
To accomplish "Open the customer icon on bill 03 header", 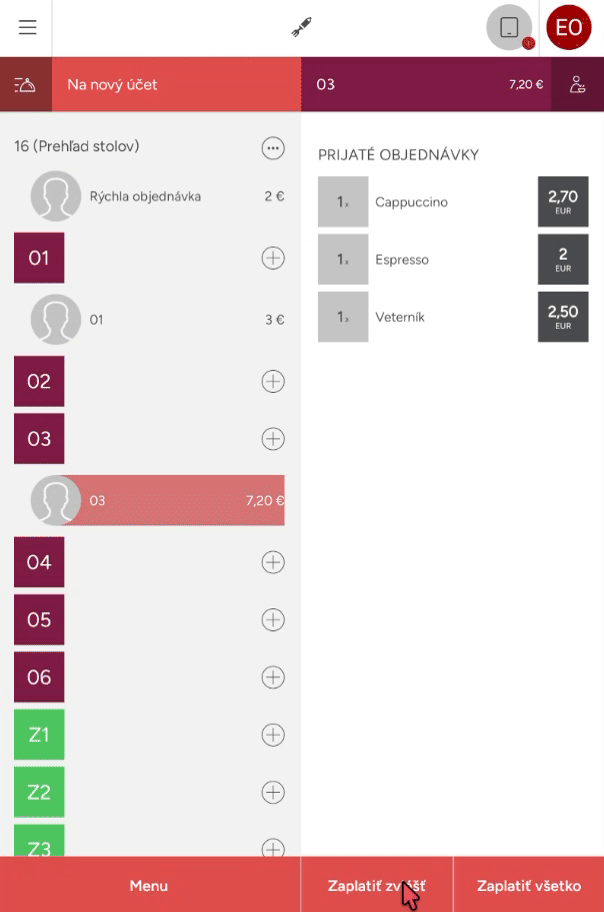I will (x=577, y=85).
